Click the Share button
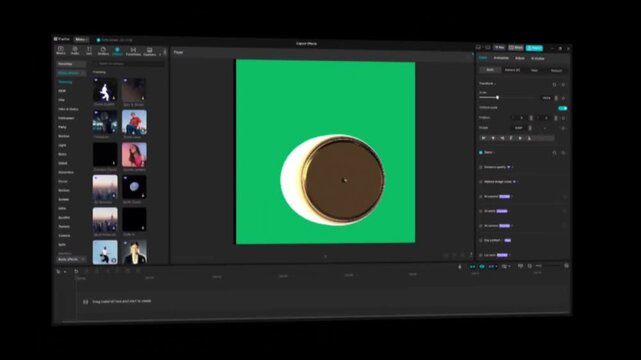Viewport: 641px width, 360px height. pos(516,48)
